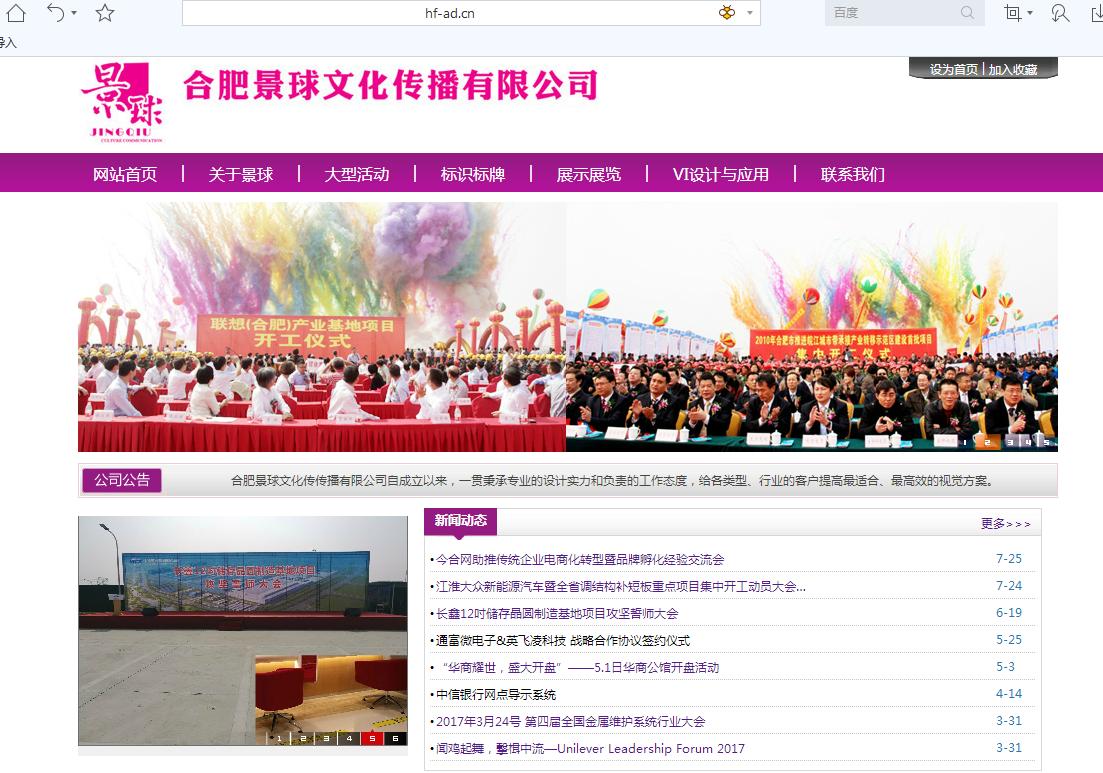The width and height of the screenshot is (1103, 773).
Task: Bookmark page with the star icon
Action: coord(105,13)
